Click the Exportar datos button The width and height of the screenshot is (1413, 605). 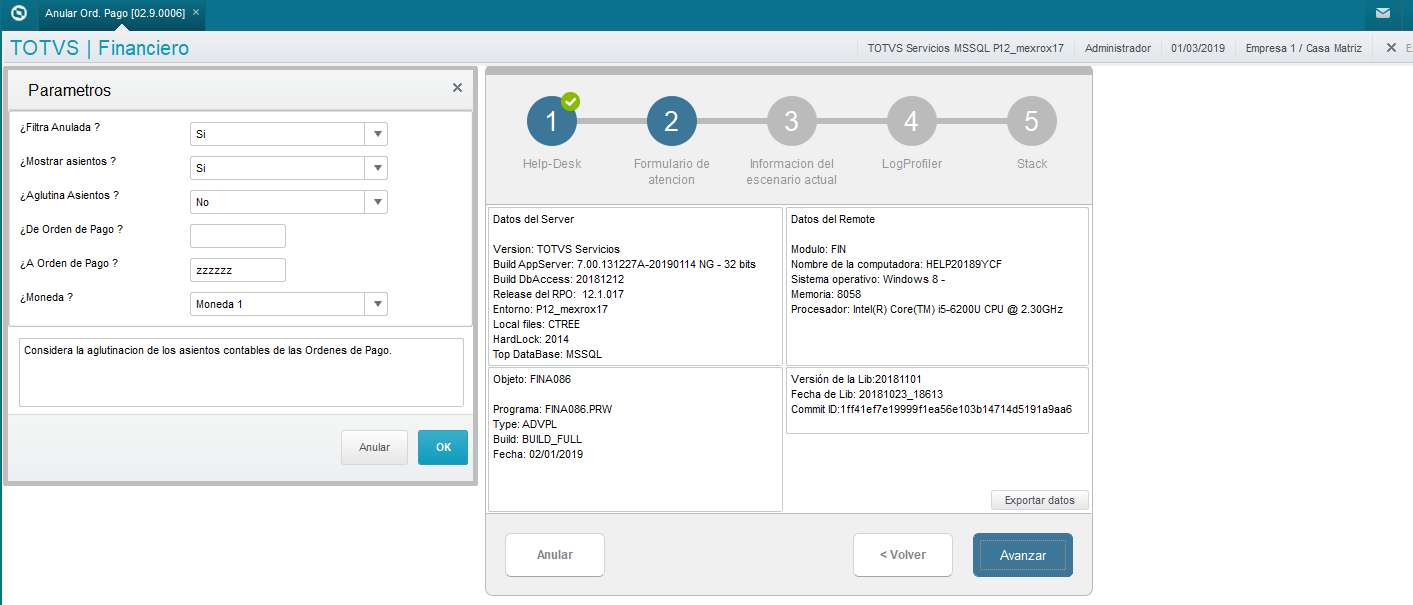[x=1040, y=500]
